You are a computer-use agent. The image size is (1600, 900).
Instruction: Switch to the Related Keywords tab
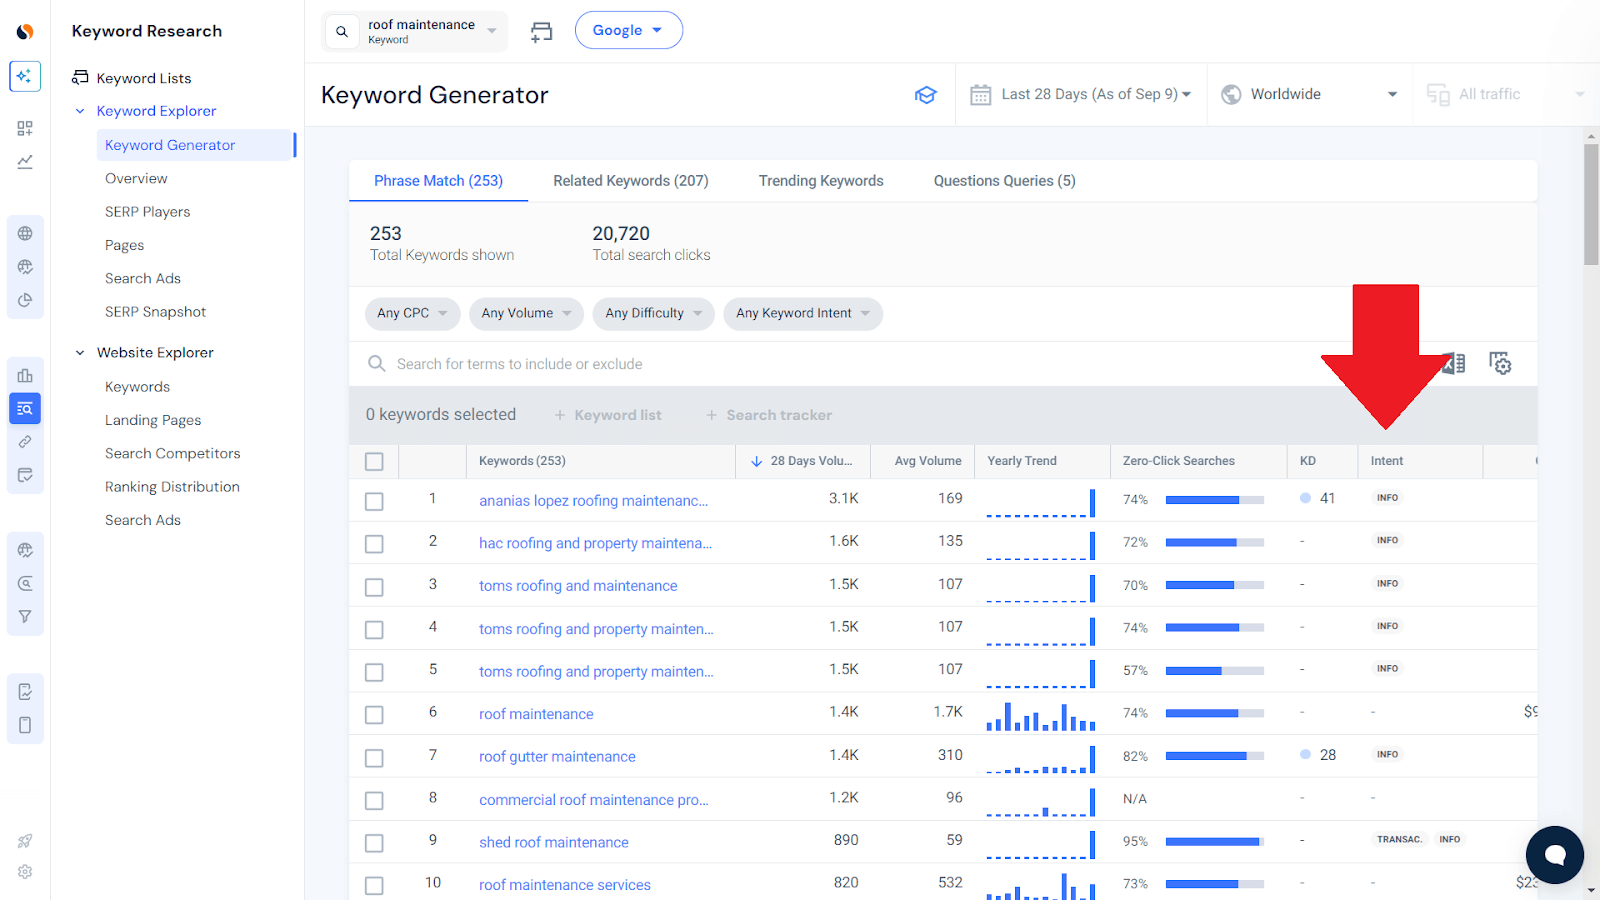click(630, 180)
